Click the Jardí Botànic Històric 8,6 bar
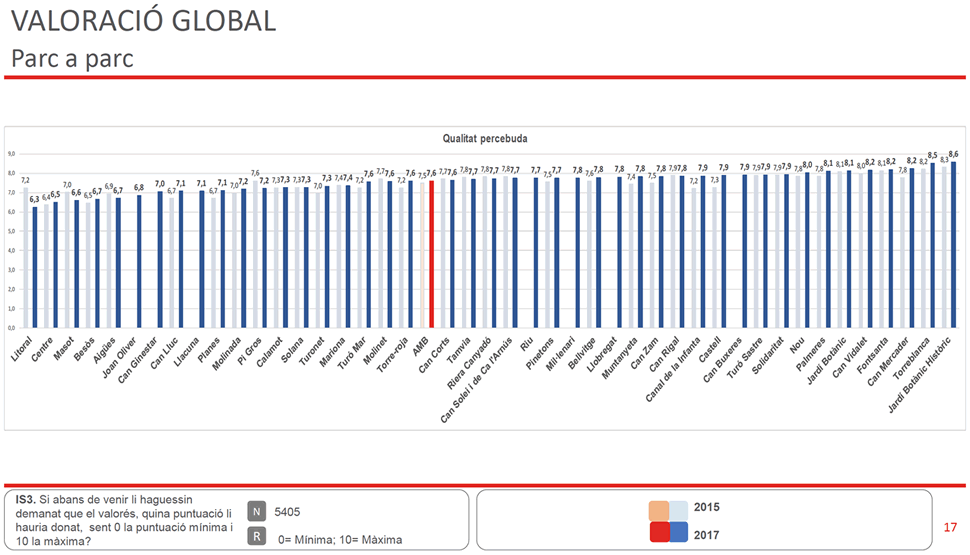Image resolution: width=970 pixels, height=555 pixels. (953, 244)
